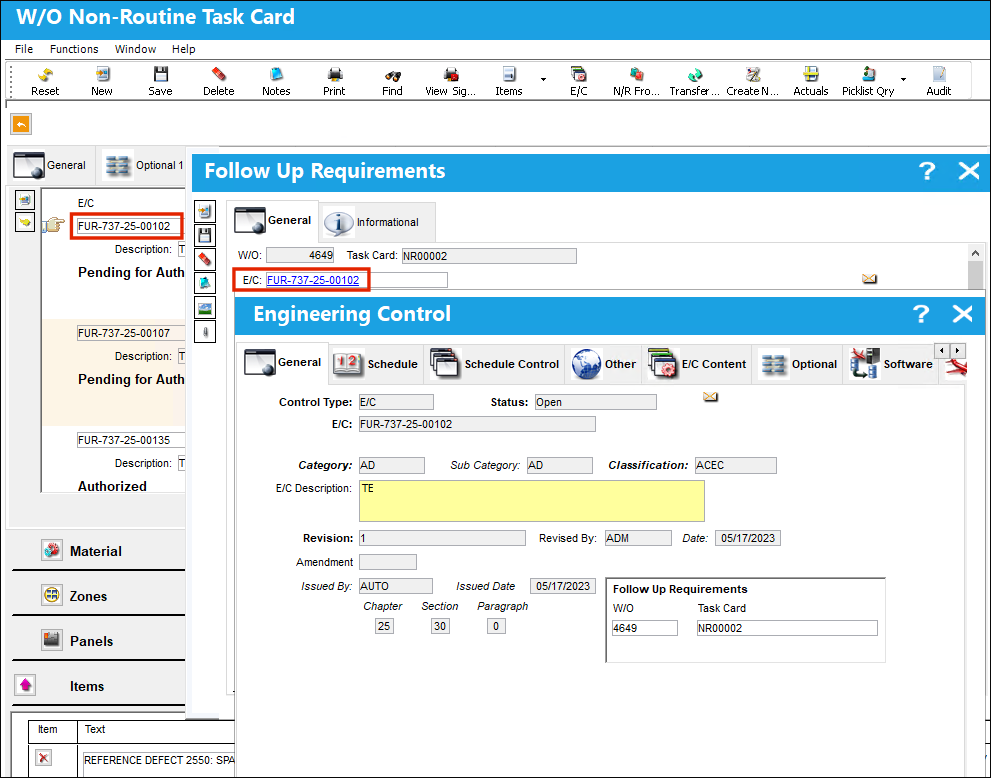Image resolution: width=991 pixels, height=778 pixels.
Task: Open the E/C toolbar button
Action: (578, 82)
